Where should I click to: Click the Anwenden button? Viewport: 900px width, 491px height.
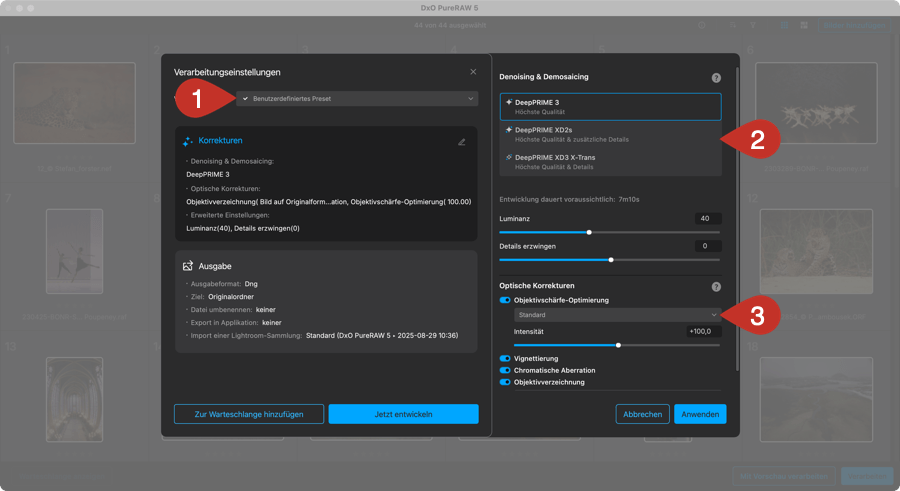pyautogui.click(x=700, y=414)
